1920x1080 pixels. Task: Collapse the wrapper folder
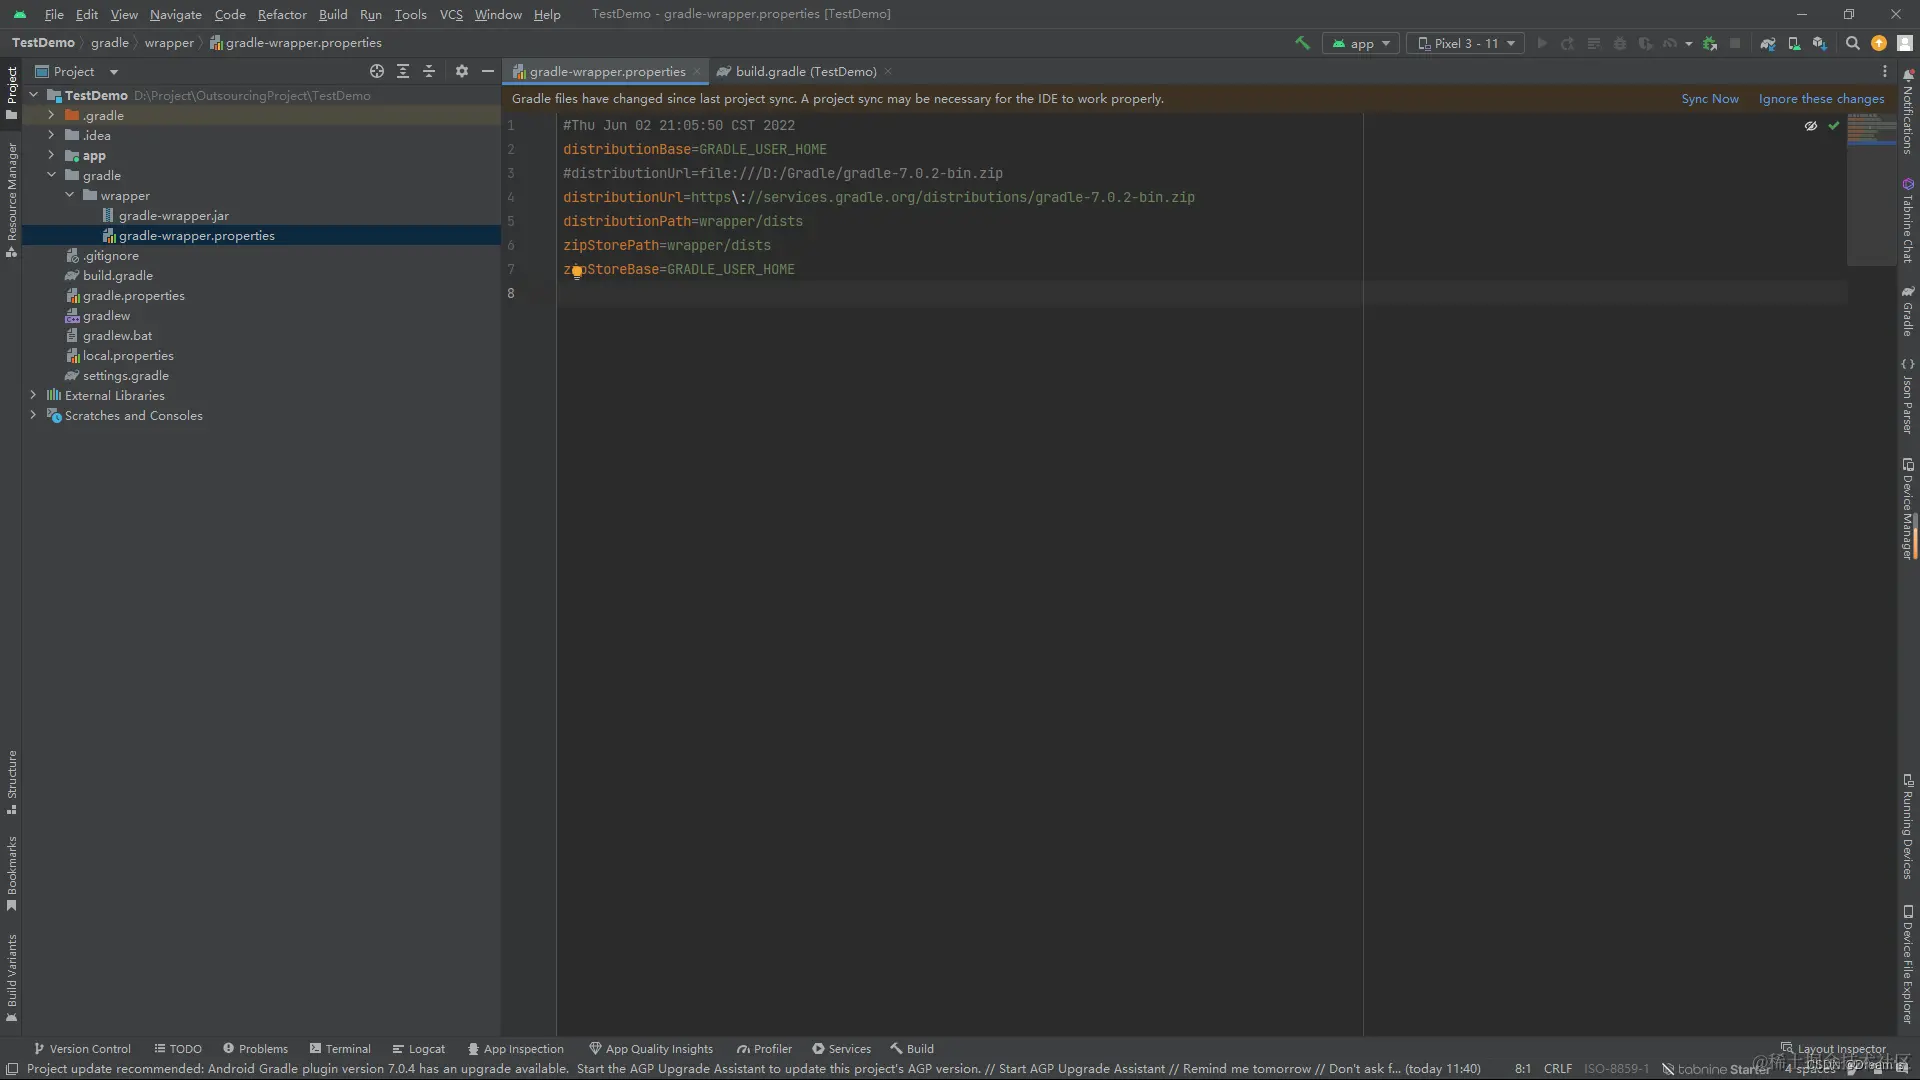click(69, 195)
